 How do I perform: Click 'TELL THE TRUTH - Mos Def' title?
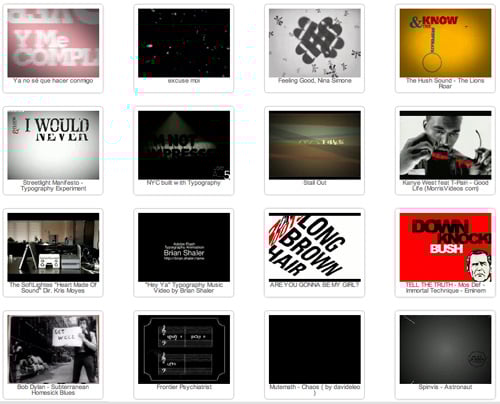[x=445, y=288]
